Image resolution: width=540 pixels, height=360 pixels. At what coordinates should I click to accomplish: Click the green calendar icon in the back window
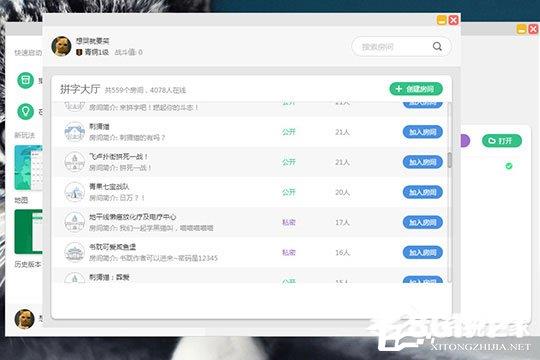click(x=25, y=80)
